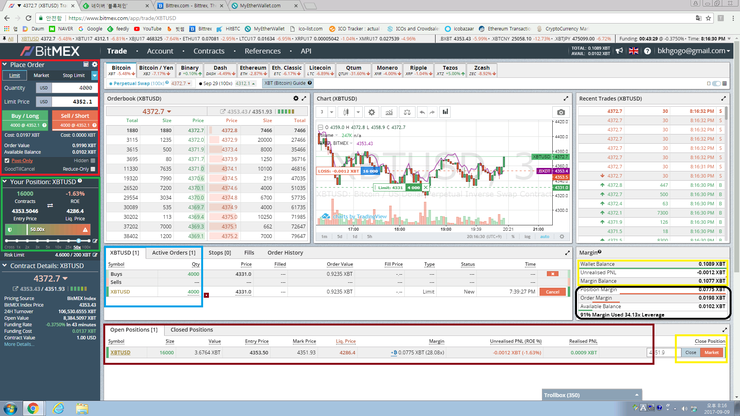Change language via UK flag icon
The width and height of the screenshot is (740, 416).
coord(633,51)
